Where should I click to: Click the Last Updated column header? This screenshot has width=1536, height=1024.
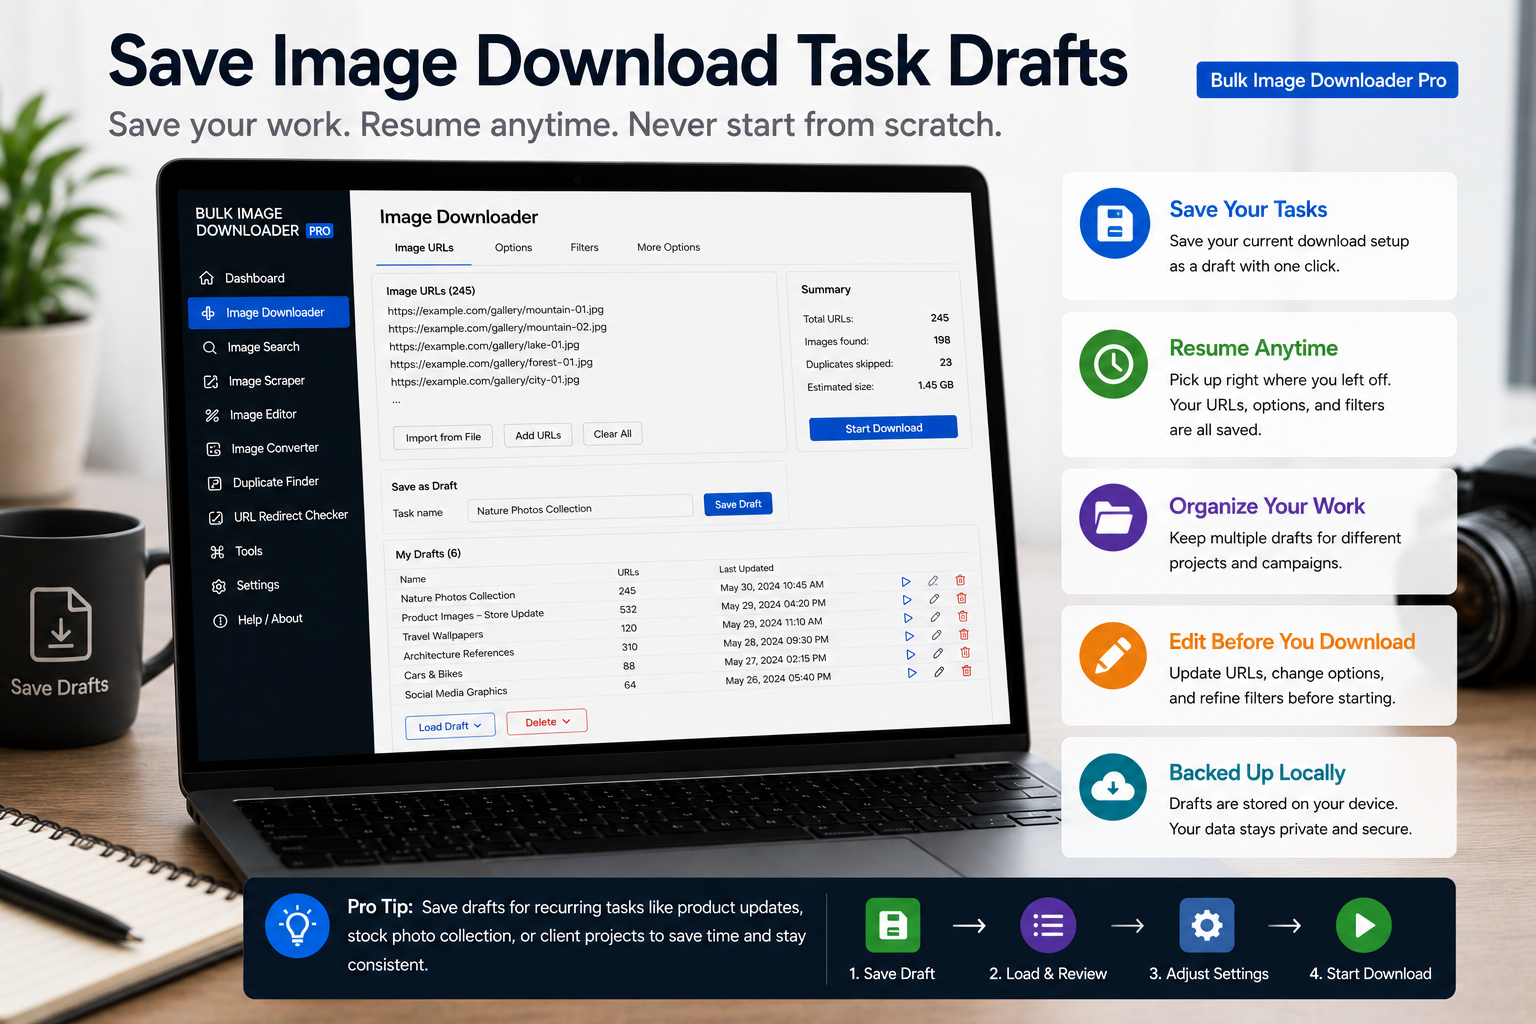746,569
